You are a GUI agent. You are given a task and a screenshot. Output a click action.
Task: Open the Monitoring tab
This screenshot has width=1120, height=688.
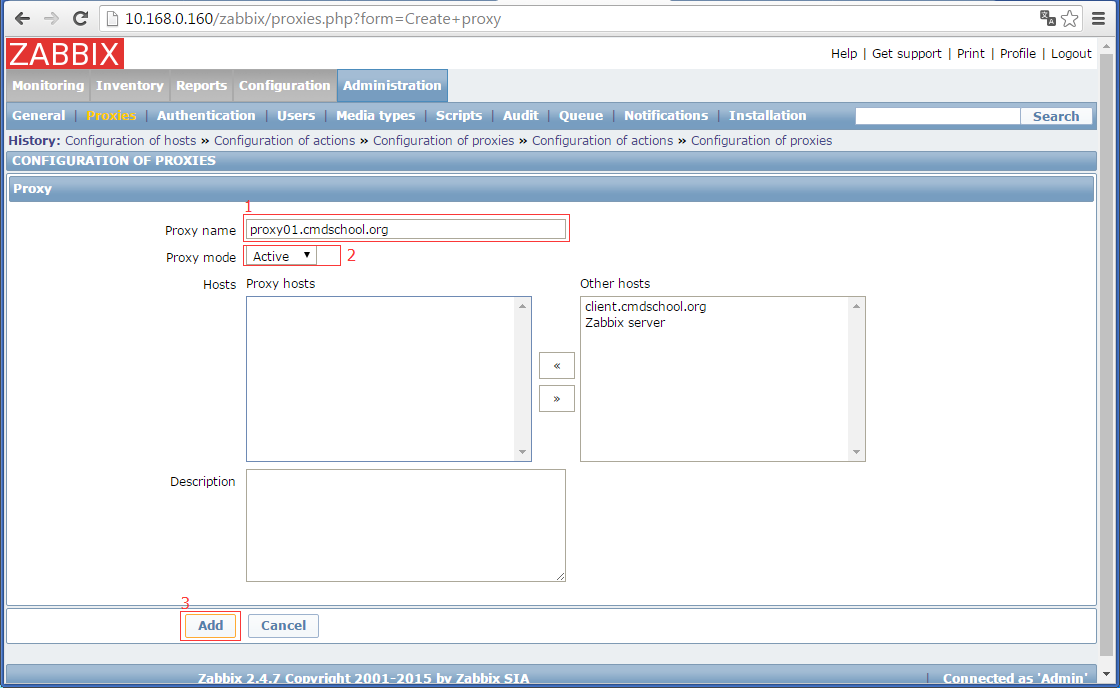click(48, 86)
